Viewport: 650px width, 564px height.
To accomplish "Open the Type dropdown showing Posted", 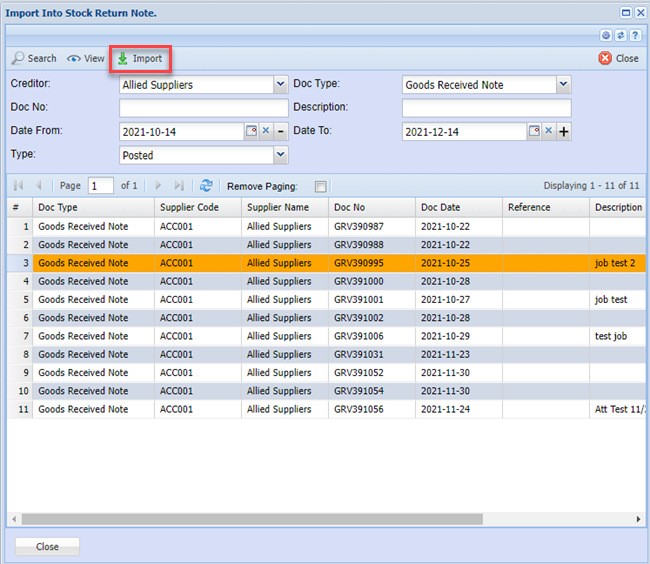I will point(280,155).
